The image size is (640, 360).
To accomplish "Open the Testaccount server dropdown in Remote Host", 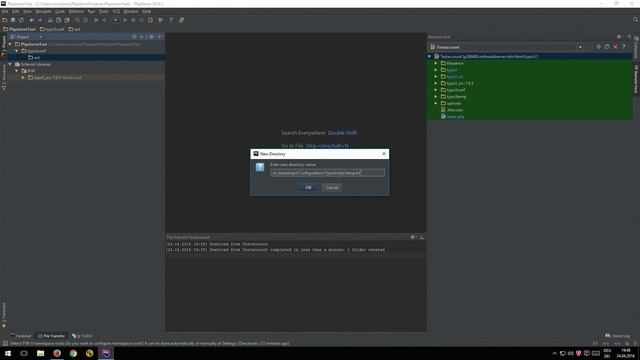I will 580,47.
